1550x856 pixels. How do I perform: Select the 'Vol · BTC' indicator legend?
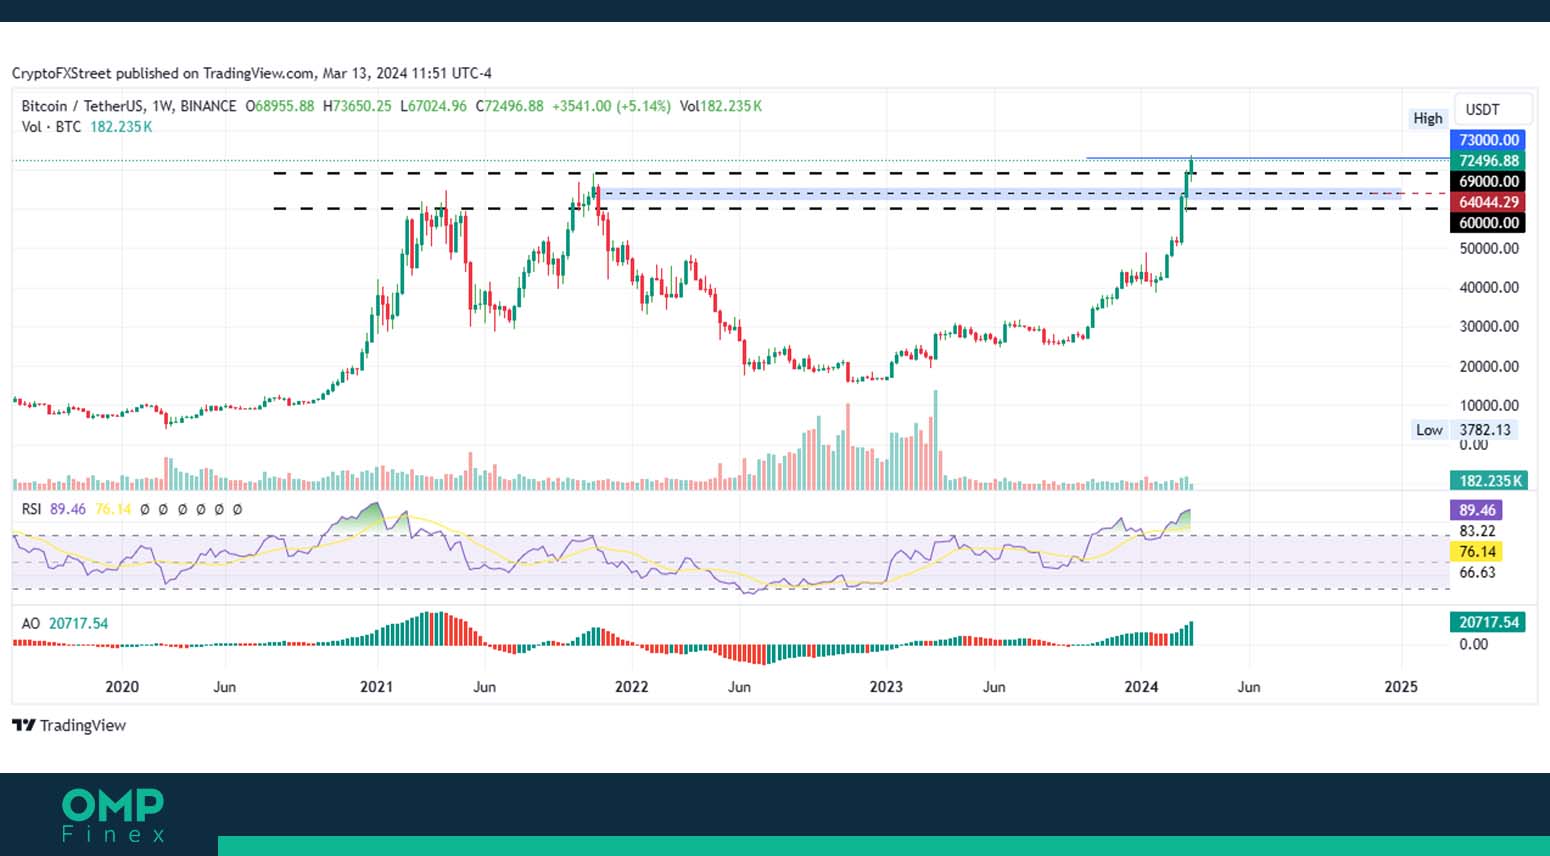pos(51,127)
